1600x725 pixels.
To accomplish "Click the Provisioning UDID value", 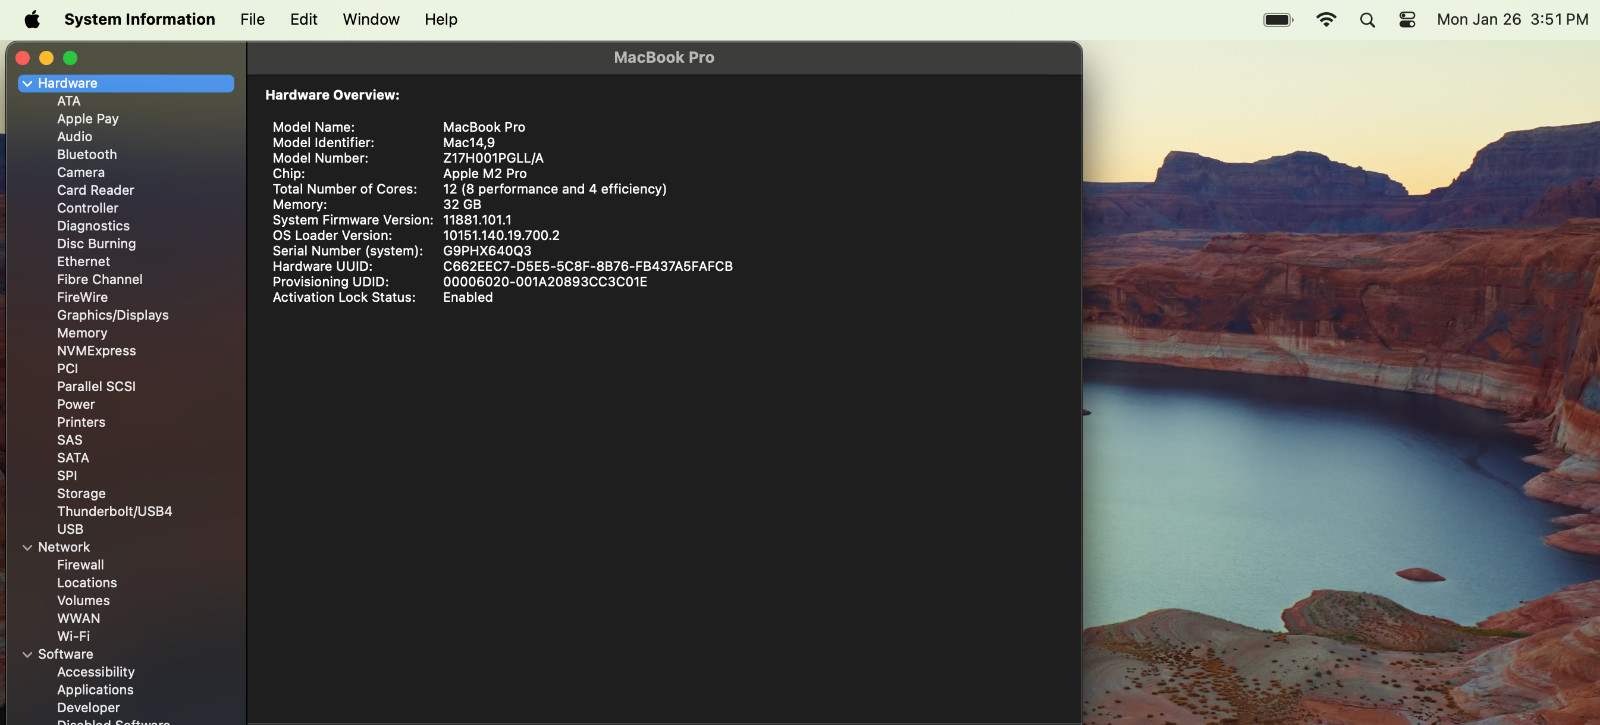I will click(545, 282).
